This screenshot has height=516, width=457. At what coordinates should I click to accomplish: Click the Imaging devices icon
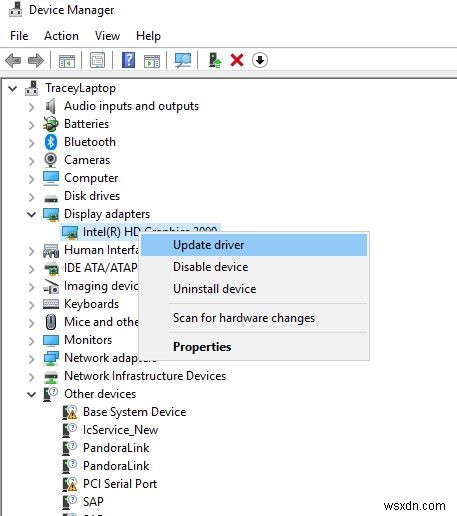coord(51,287)
